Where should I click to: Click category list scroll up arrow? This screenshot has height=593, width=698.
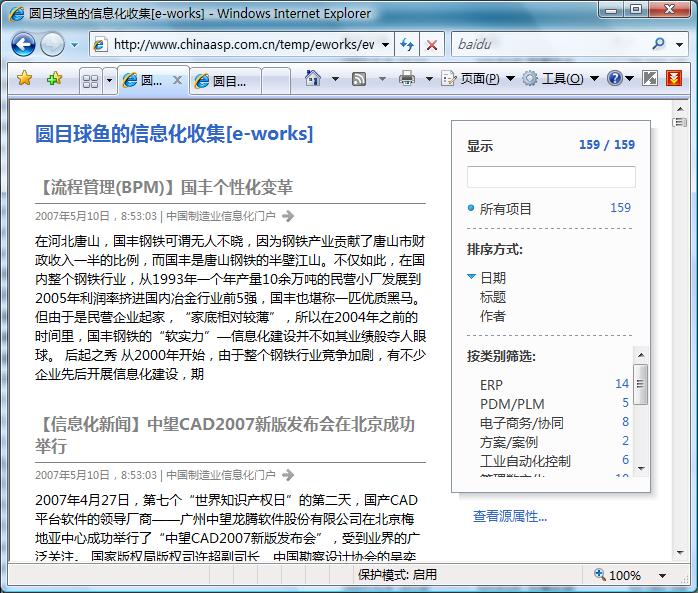pyautogui.click(x=641, y=355)
